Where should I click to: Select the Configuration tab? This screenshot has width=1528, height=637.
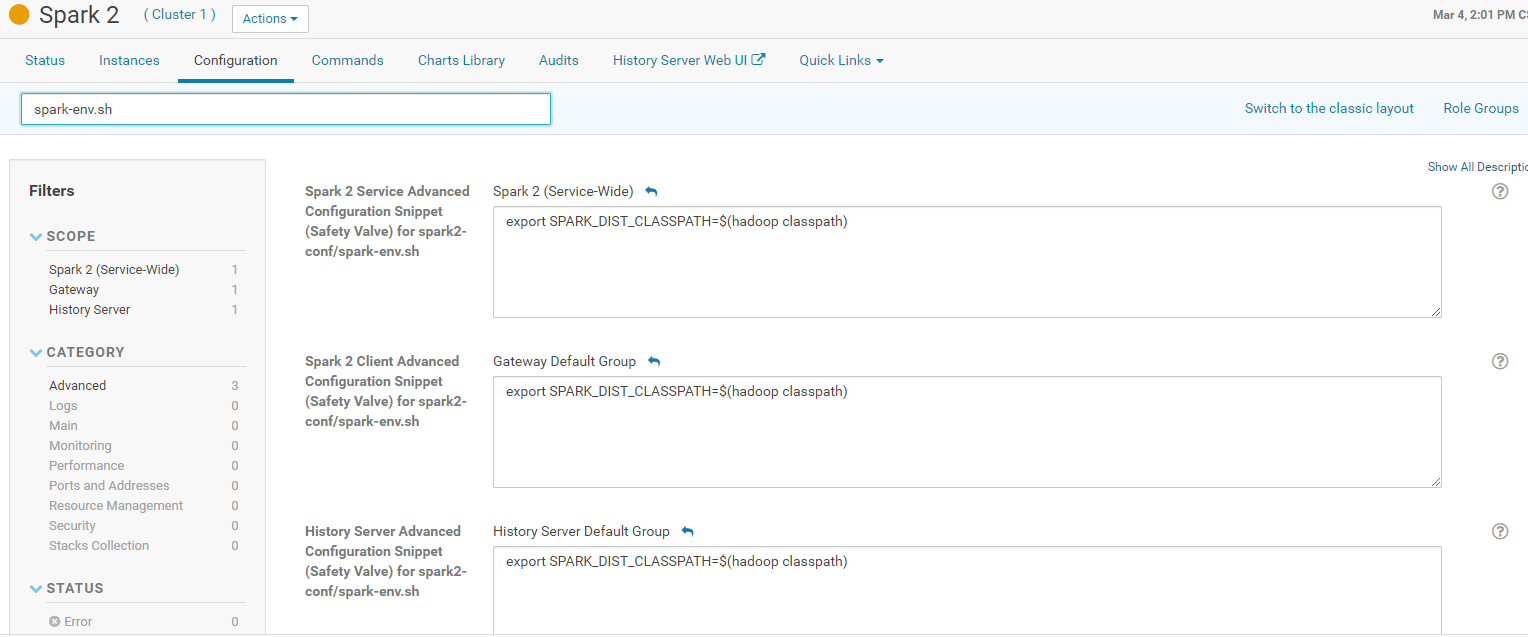236,60
